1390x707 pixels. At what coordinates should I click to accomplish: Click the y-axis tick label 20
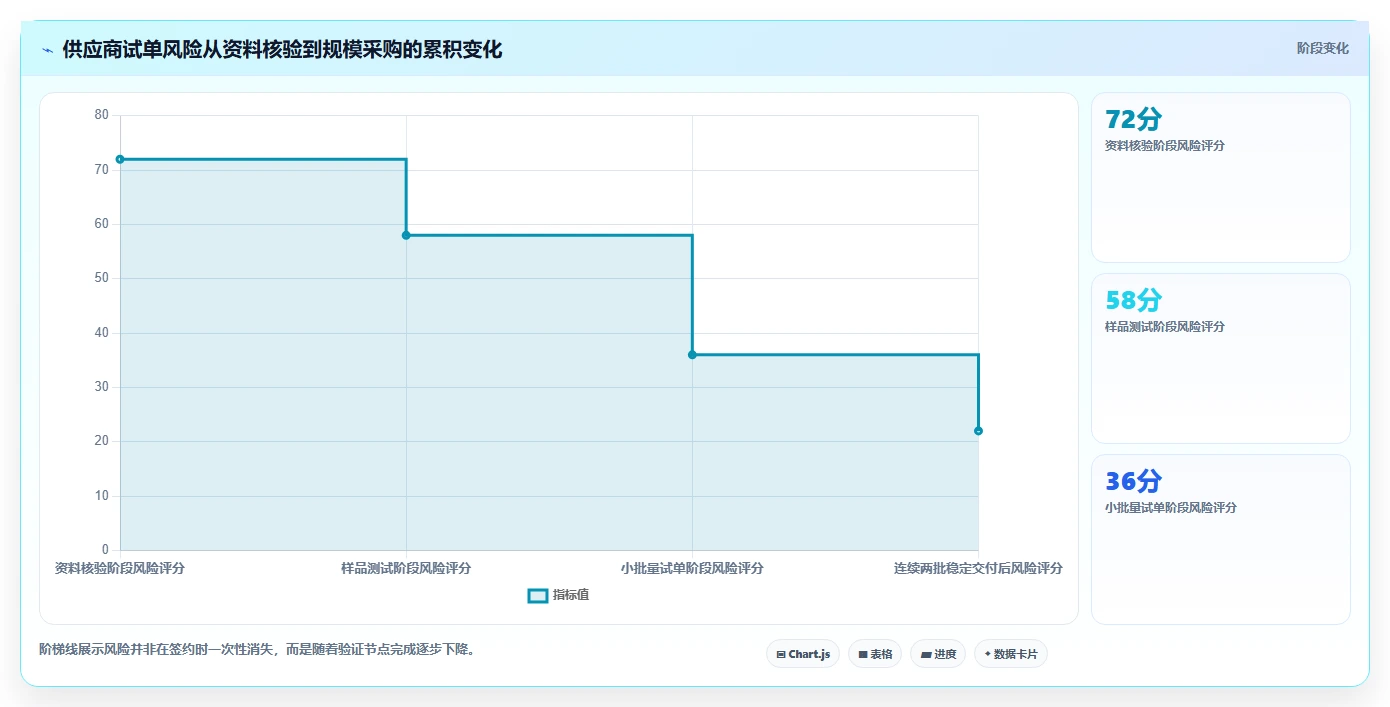pos(102,441)
